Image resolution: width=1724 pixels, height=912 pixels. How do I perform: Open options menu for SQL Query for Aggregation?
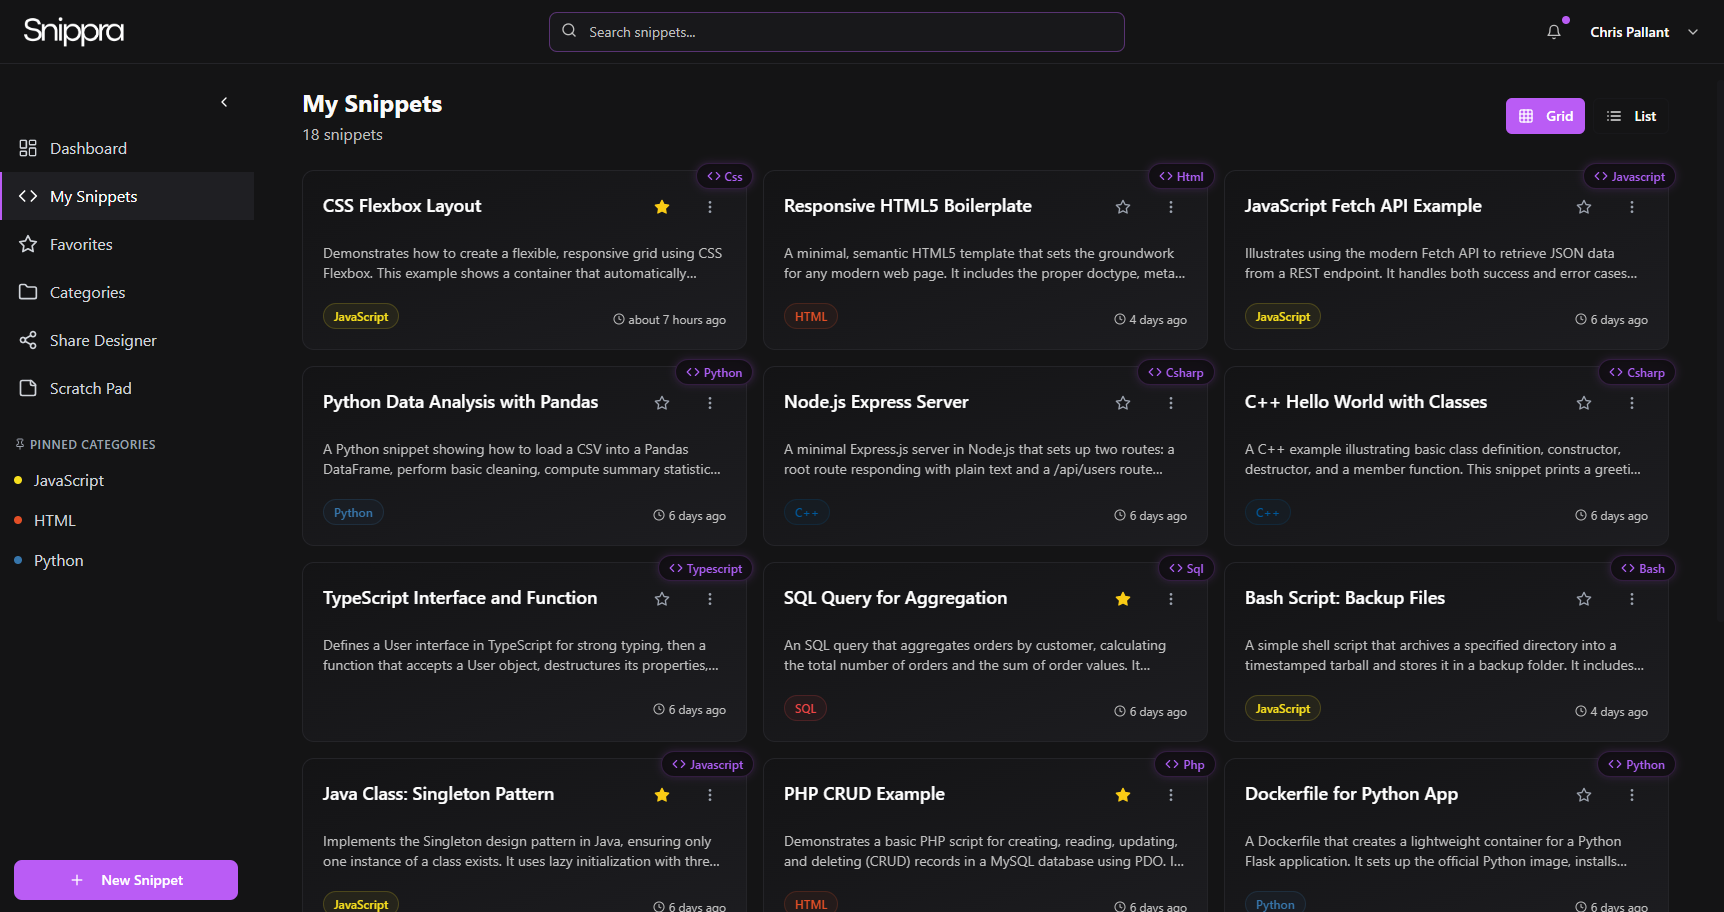pos(1171,599)
